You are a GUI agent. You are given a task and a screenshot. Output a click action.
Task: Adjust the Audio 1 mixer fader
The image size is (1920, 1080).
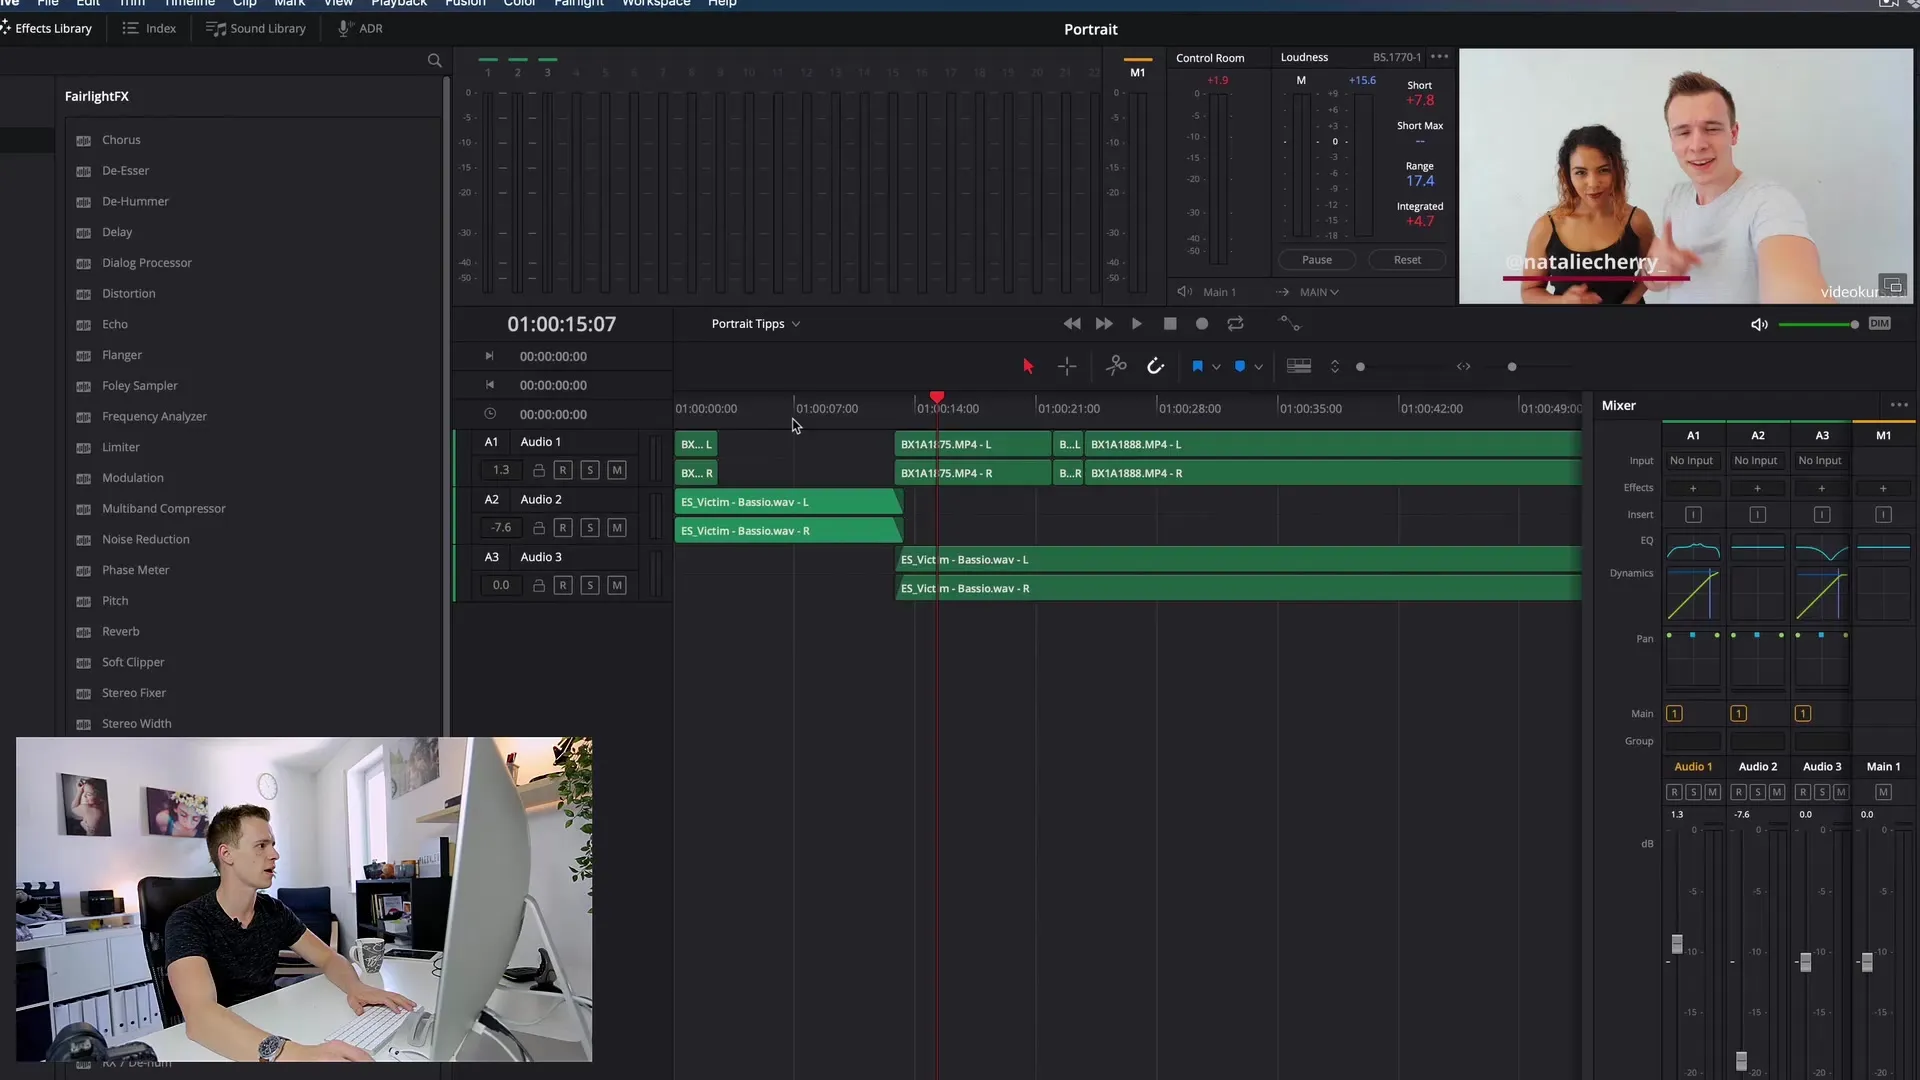coord(1677,944)
